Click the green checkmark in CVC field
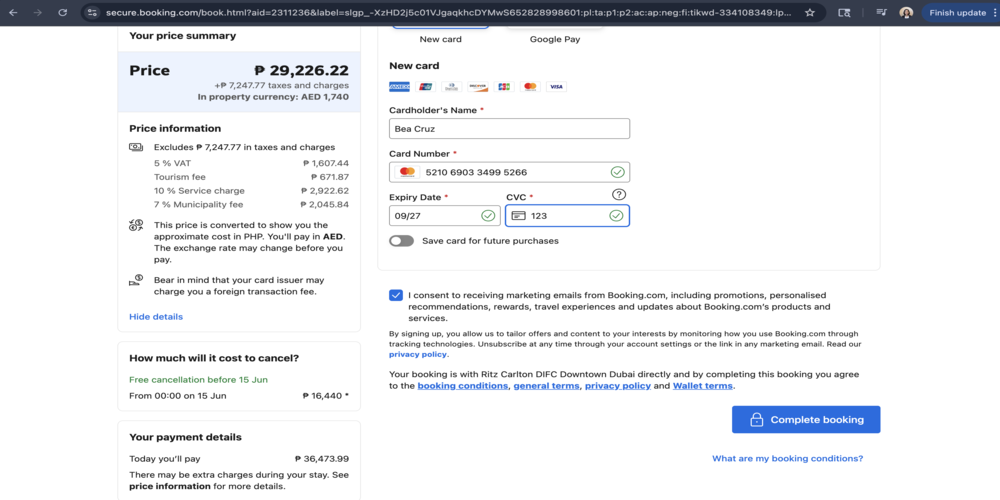The width and height of the screenshot is (1000, 500). tap(615, 216)
